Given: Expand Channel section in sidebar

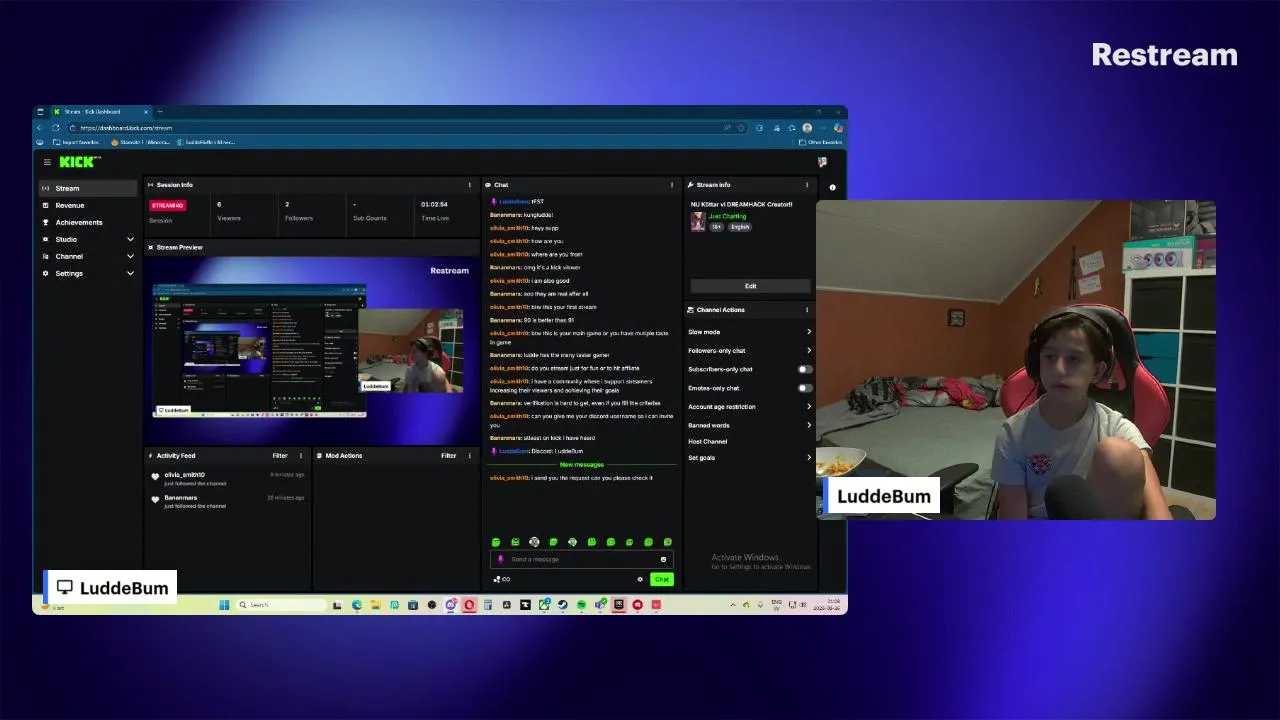Looking at the screenshot, I should tap(130, 257).
